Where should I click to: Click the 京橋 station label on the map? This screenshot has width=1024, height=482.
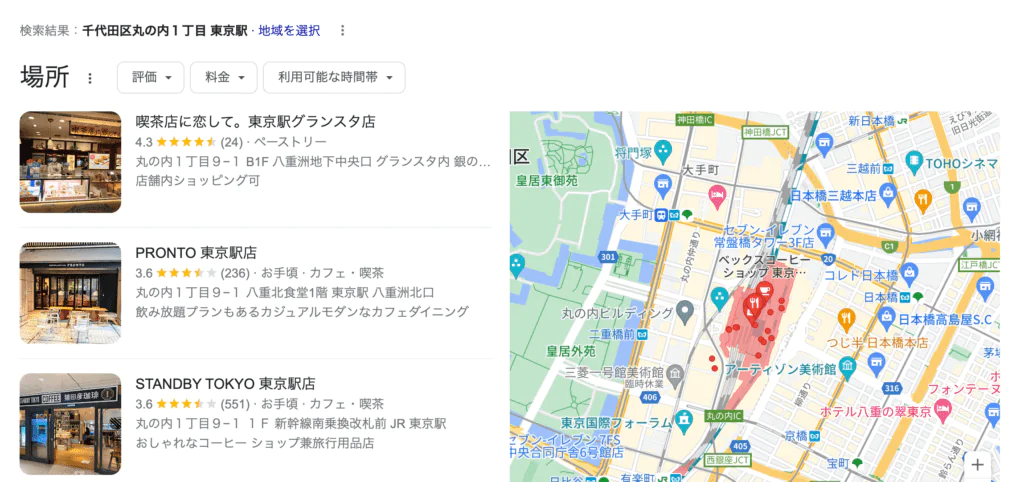coord(803,435)
